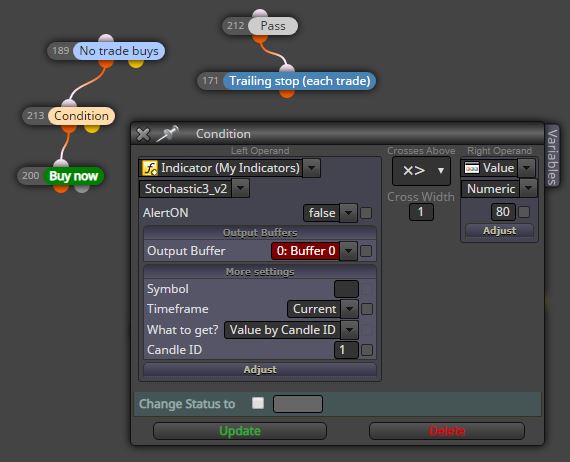570x462 pixels.
Task: Toggle the checkbox next to Timeframe
Action: point(367,309)
